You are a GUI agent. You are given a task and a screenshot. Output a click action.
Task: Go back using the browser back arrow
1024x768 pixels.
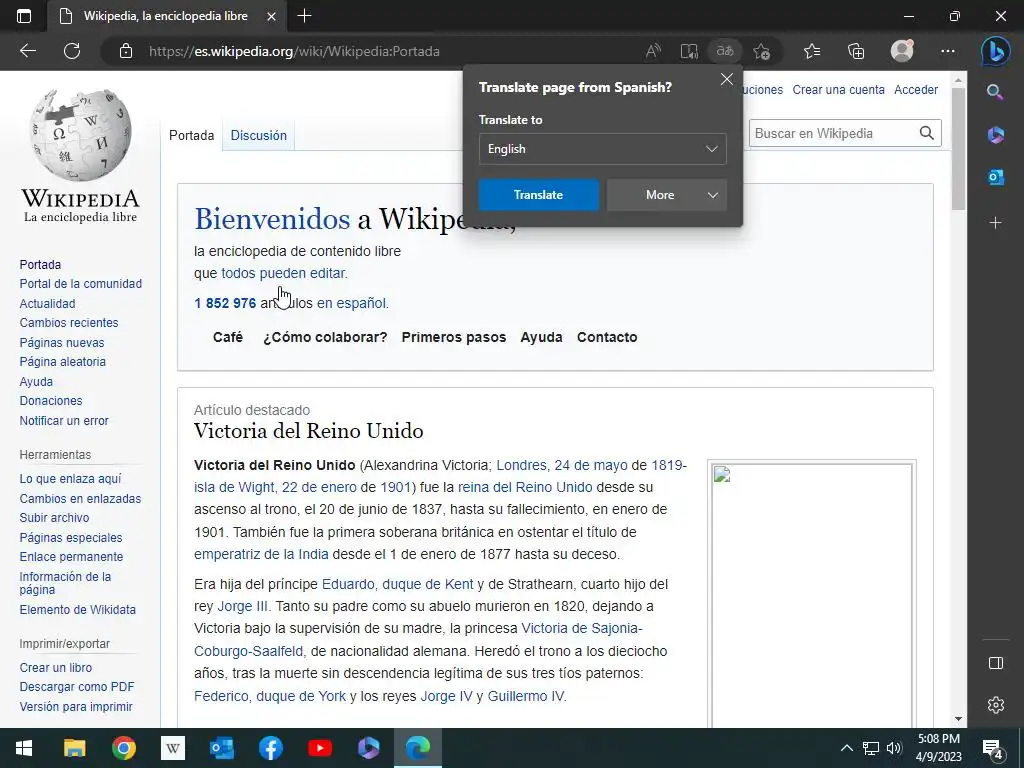[28, 51]
